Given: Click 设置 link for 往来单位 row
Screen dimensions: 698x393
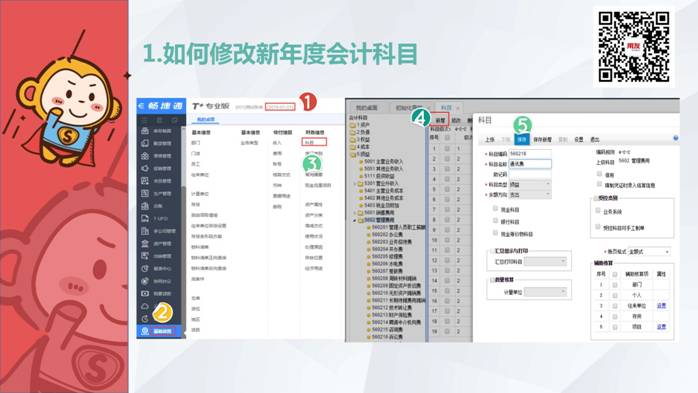Looking at the screenshot, I should click(x=661, y=306).
